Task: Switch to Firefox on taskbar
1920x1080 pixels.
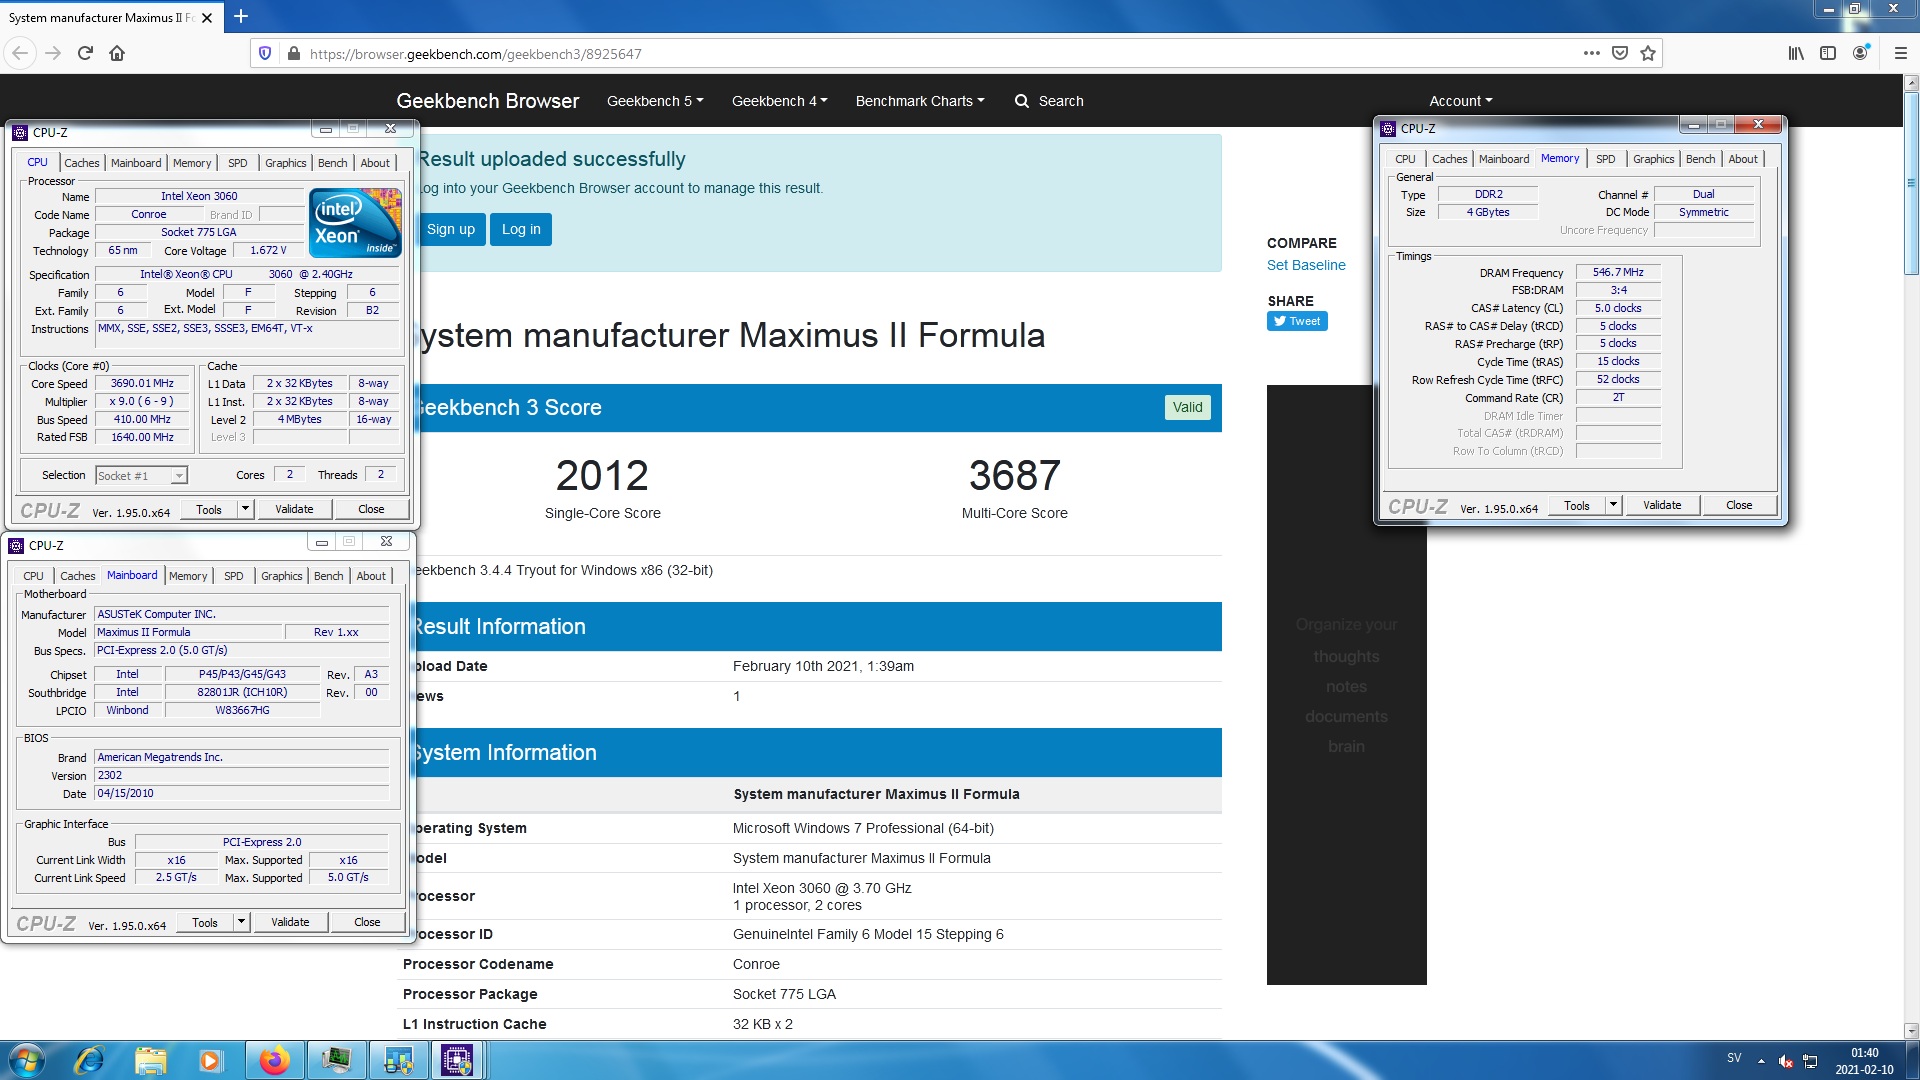Action: (x=274, y=1060)
